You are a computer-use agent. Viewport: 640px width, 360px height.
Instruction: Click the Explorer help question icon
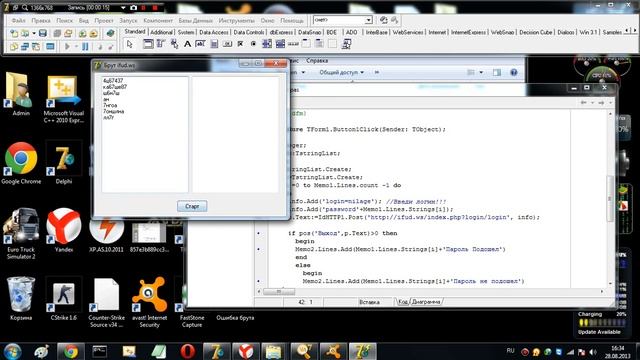513,72
